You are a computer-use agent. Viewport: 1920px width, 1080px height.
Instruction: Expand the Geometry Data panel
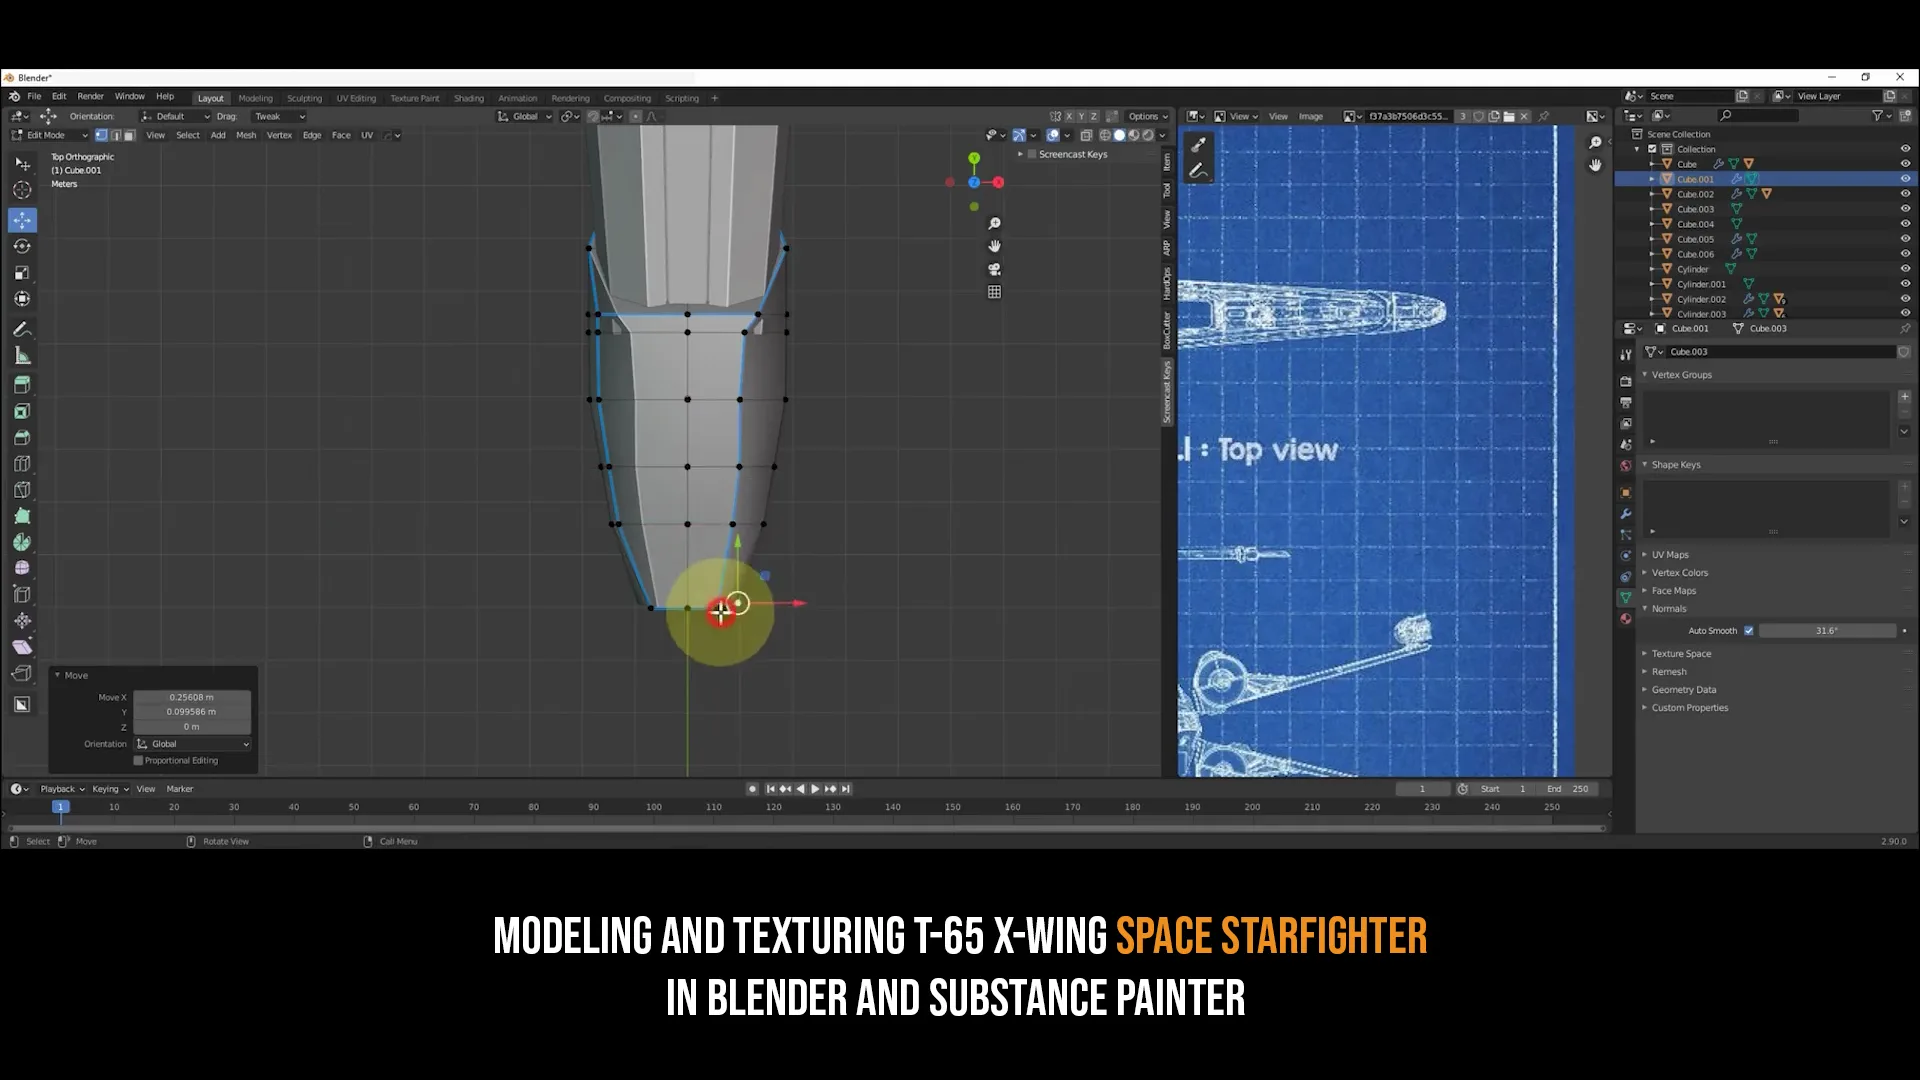point(1683,690)
